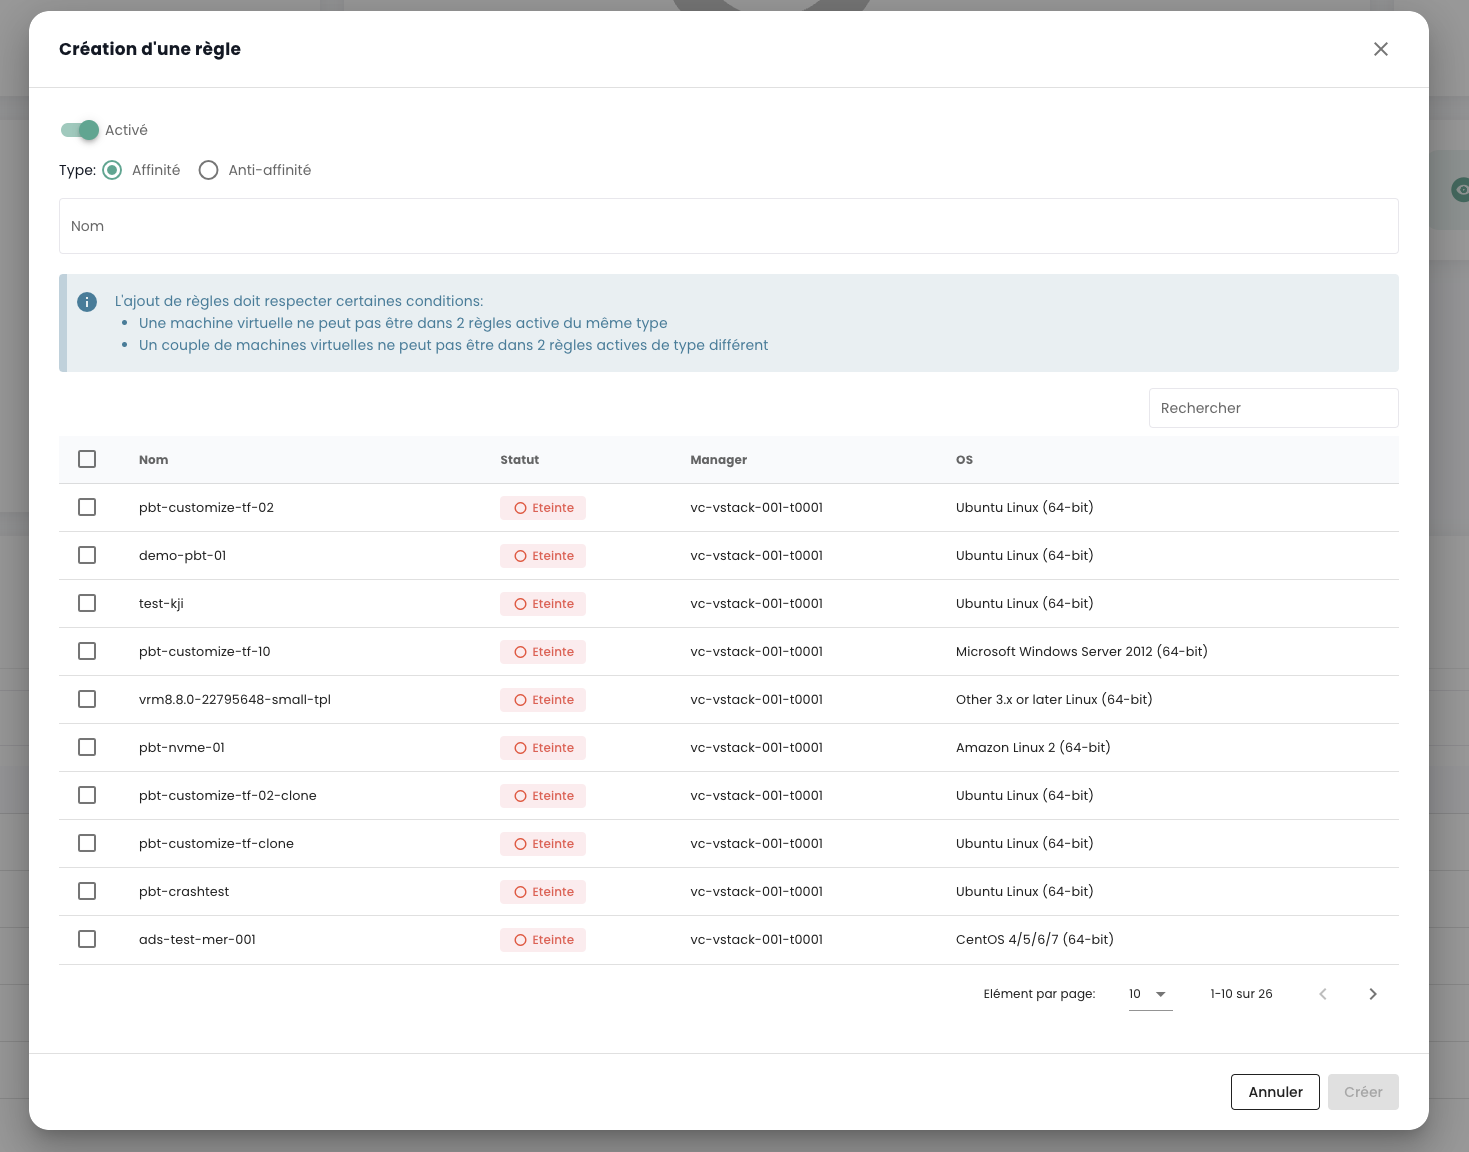
Task: Select the pbt-crashtest virtual machine checkbox
Action: (x=87, y=891)
